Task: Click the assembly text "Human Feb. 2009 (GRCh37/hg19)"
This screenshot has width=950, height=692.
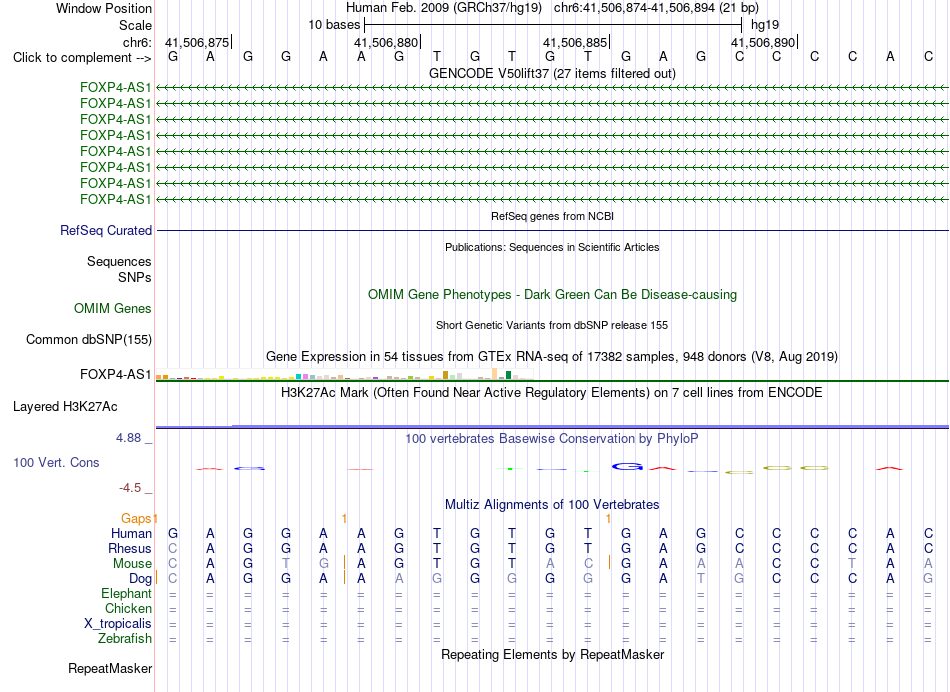Action: coord(444,8)
